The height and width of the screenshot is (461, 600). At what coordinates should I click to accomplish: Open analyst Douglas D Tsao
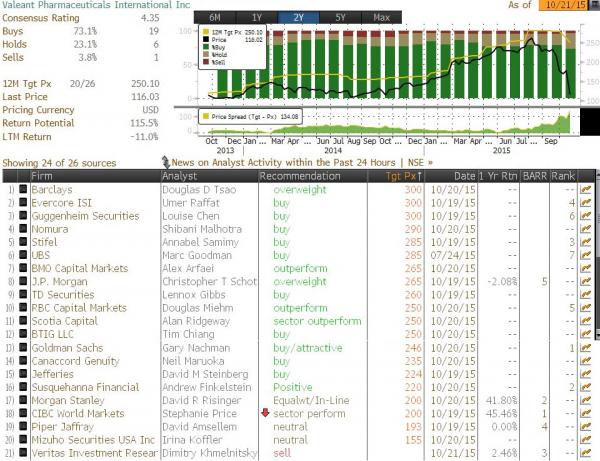click(x=199, y=189)
